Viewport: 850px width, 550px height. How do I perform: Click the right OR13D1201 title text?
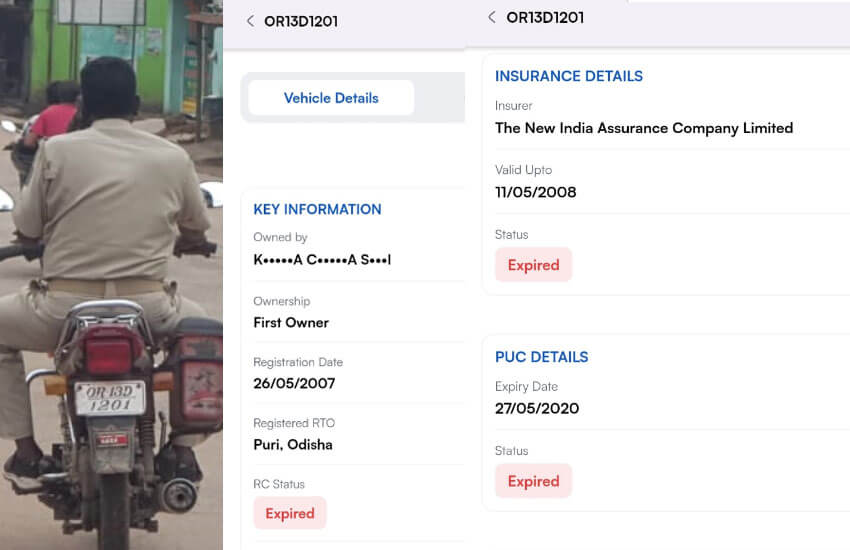tap(545, 17)
